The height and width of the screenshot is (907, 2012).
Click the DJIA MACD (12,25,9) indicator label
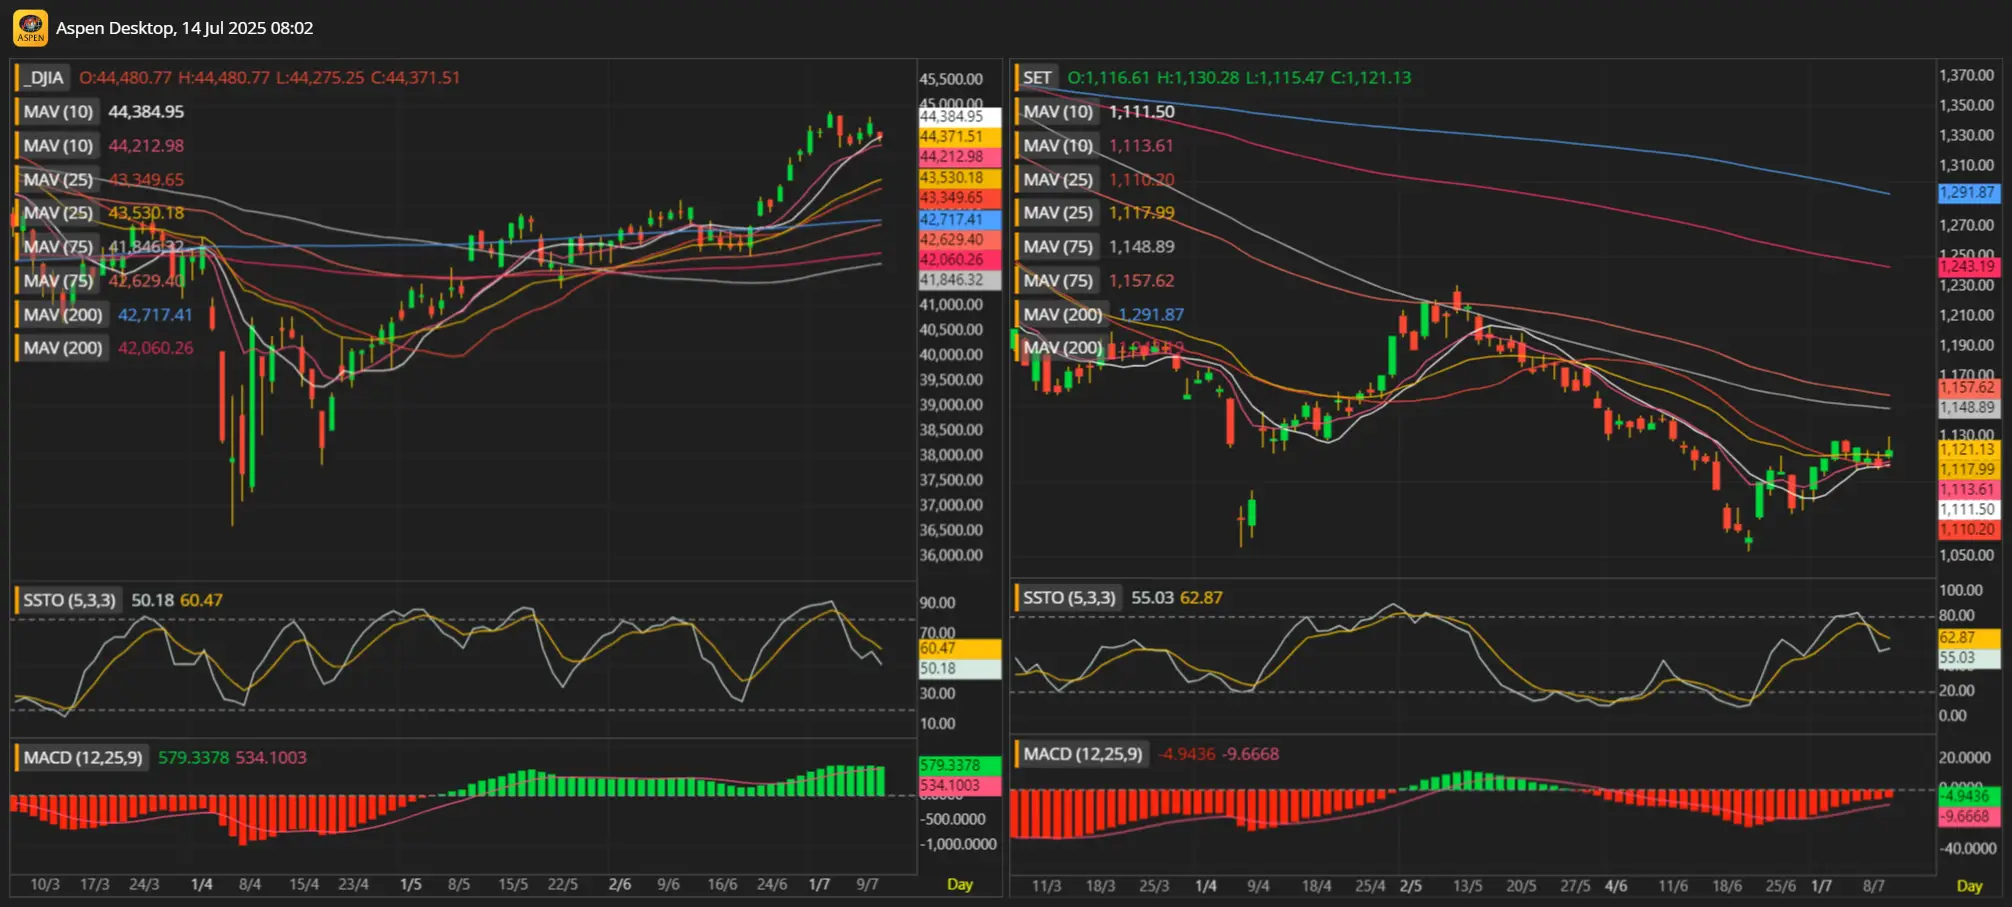pos(83,758)
